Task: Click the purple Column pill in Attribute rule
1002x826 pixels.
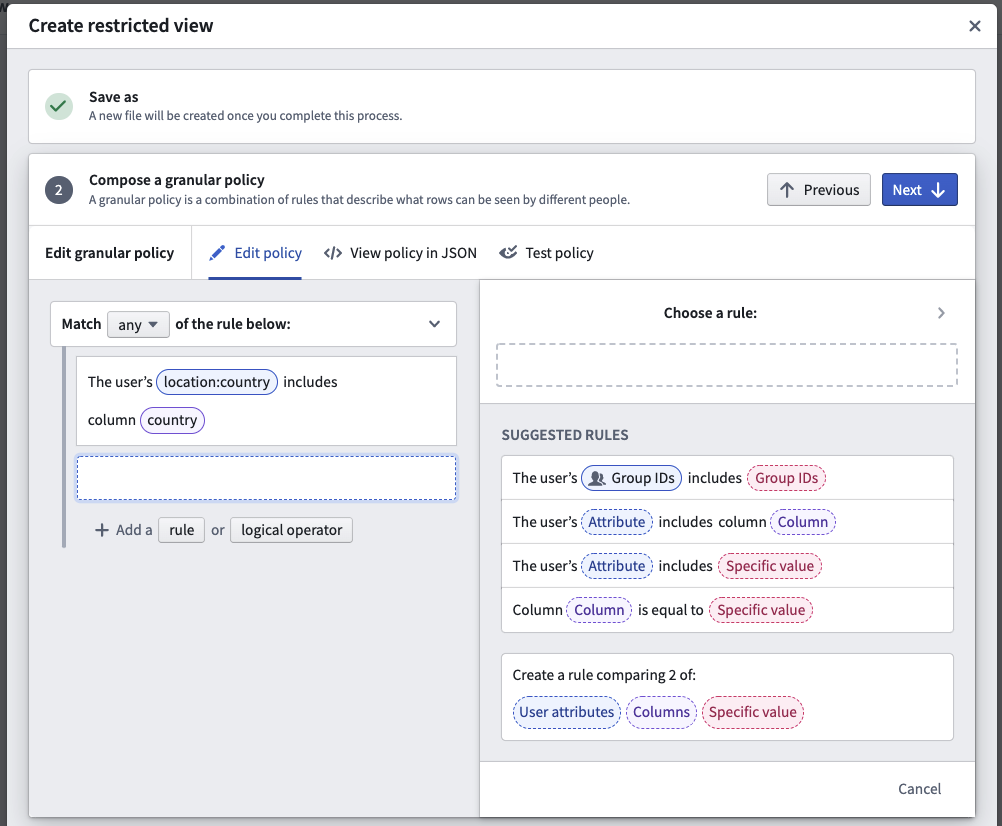Action: pos(803,522)
